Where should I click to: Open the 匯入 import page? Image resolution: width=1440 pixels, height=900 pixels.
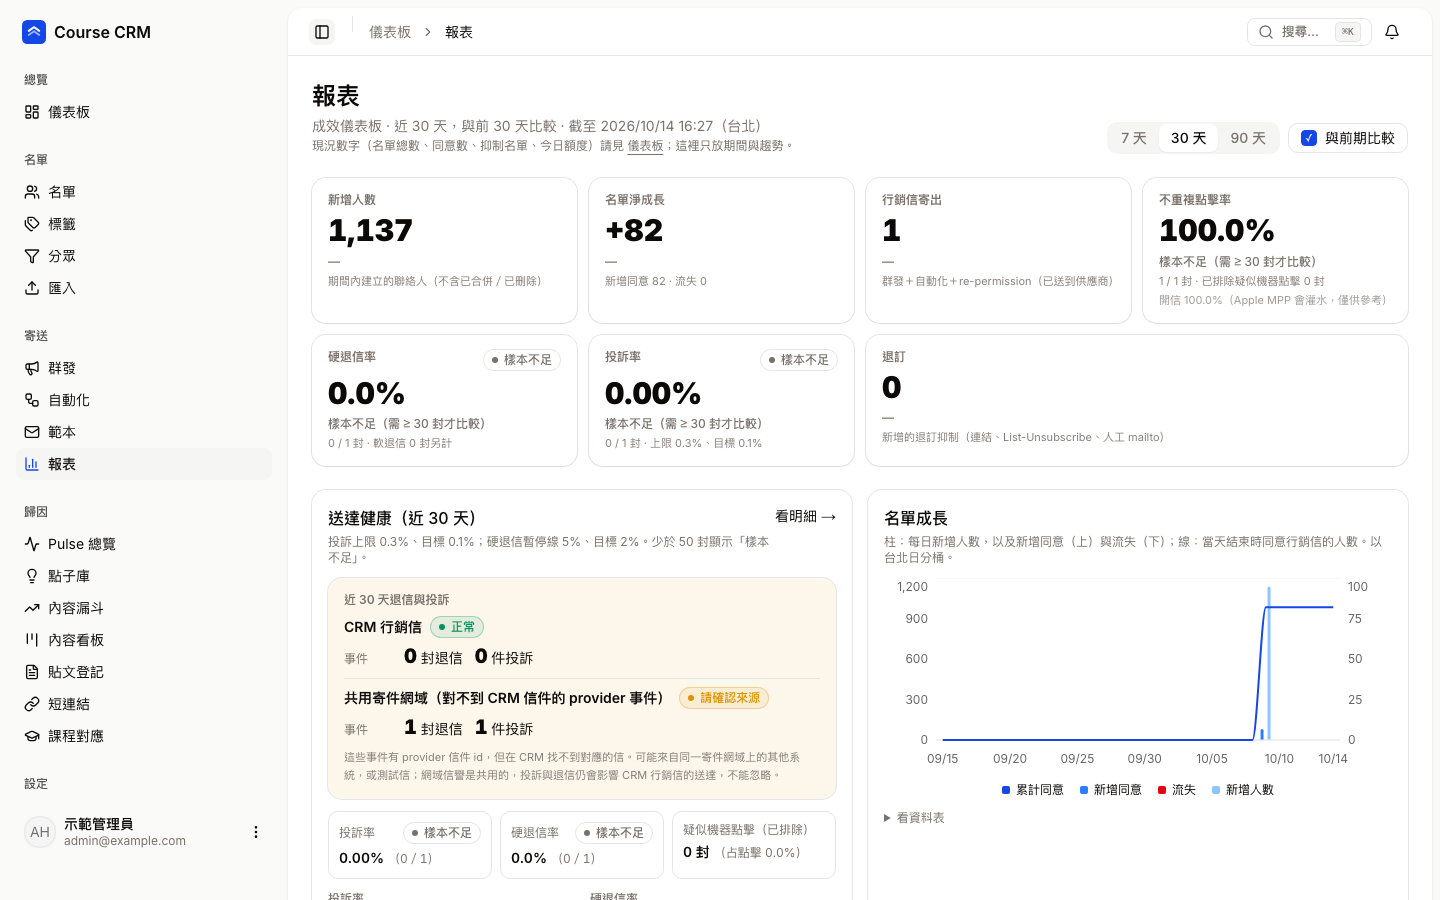pyautogui.click(x=146, y=288)
